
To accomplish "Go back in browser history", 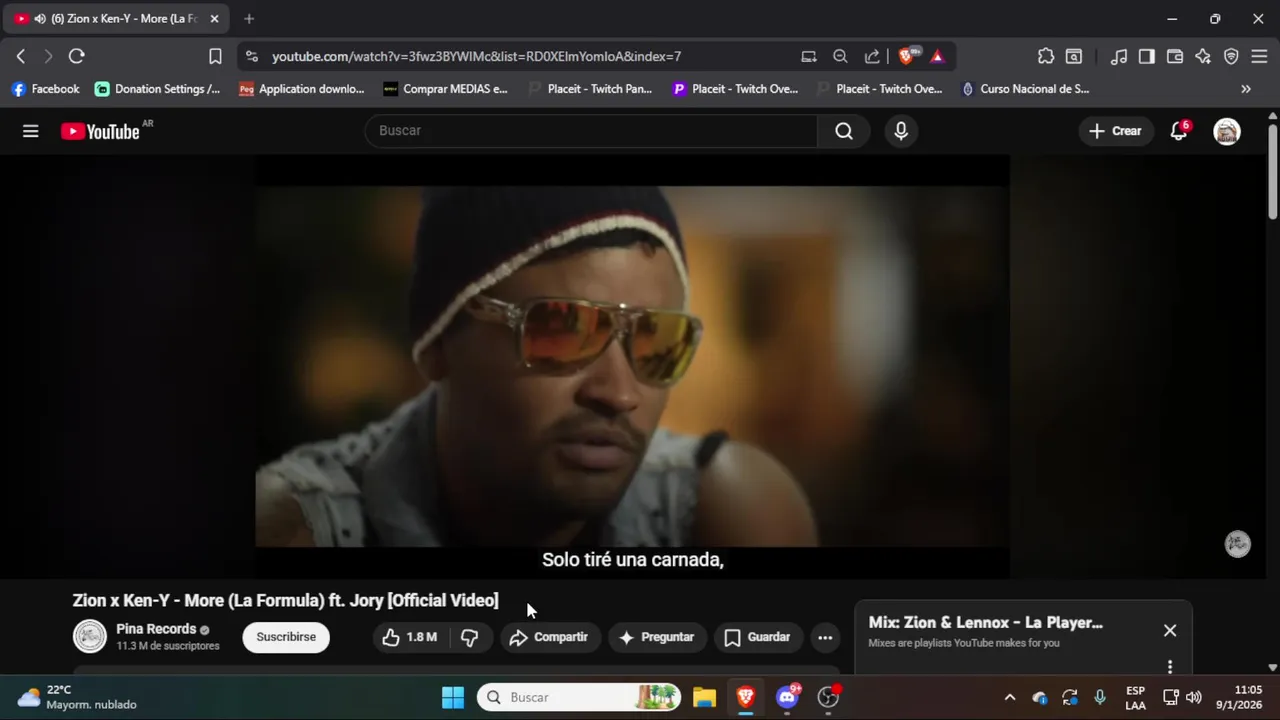I will (21, 56).
